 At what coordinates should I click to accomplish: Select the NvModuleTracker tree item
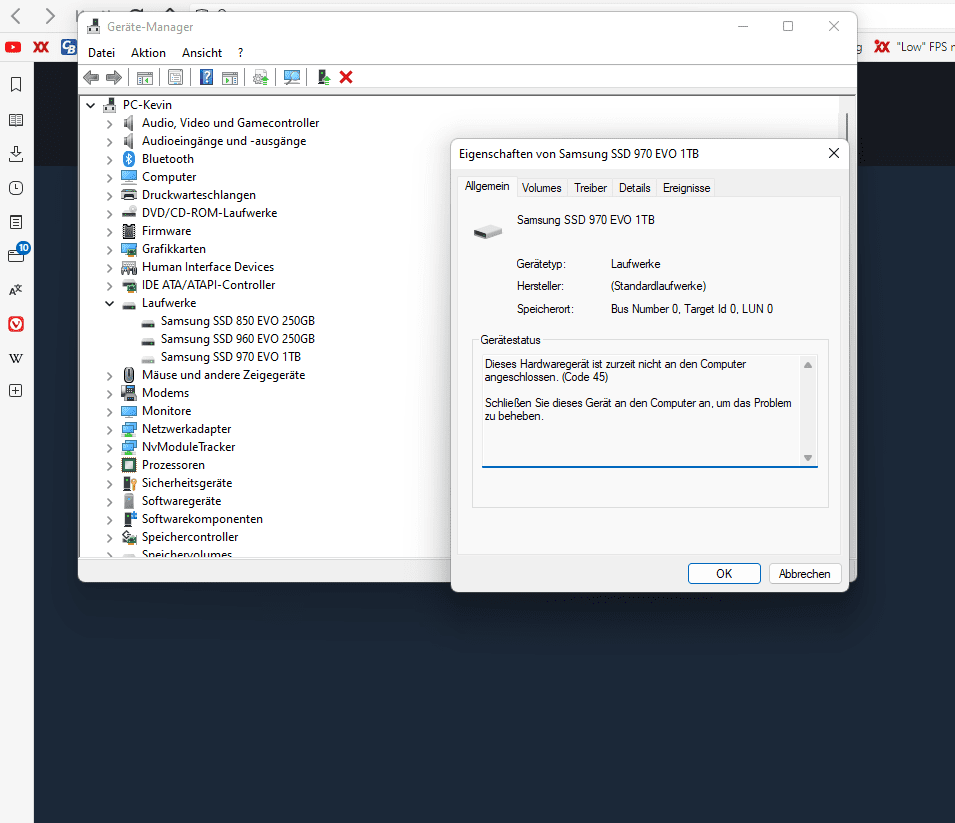pyautogui.click(x=188, y=447)
